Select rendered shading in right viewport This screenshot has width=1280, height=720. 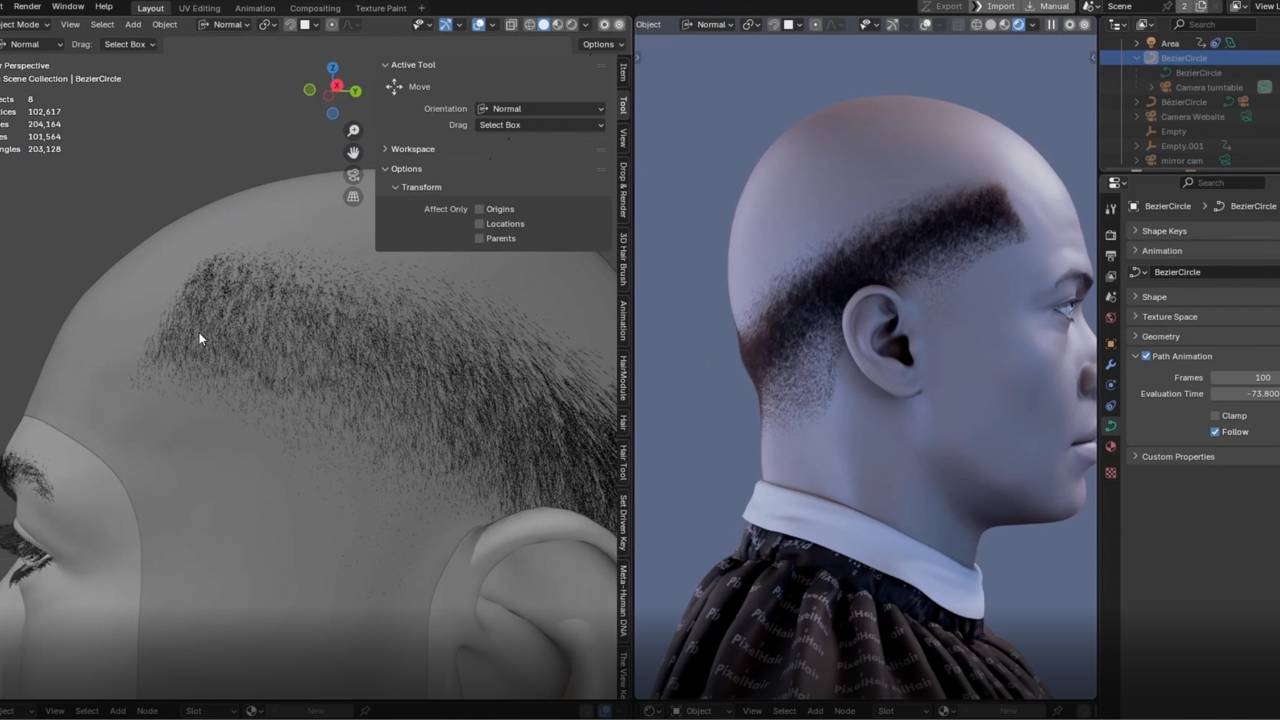point(1019,24)
